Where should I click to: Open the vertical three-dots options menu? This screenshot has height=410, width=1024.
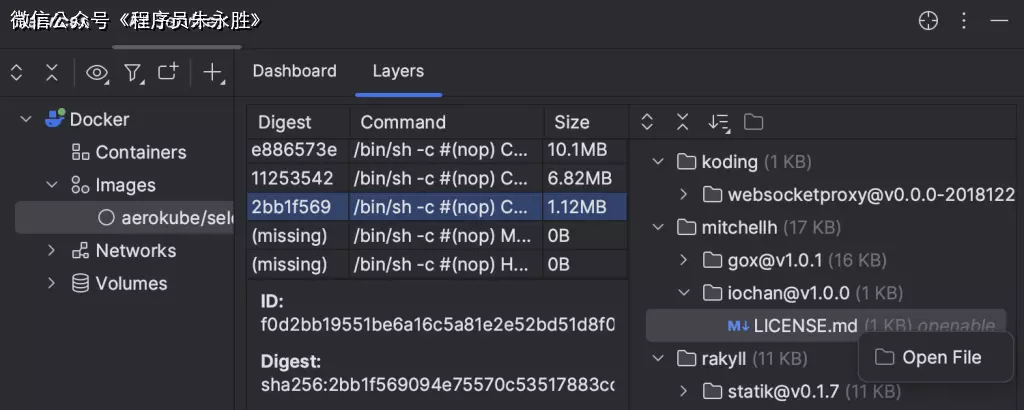(964, 21)
